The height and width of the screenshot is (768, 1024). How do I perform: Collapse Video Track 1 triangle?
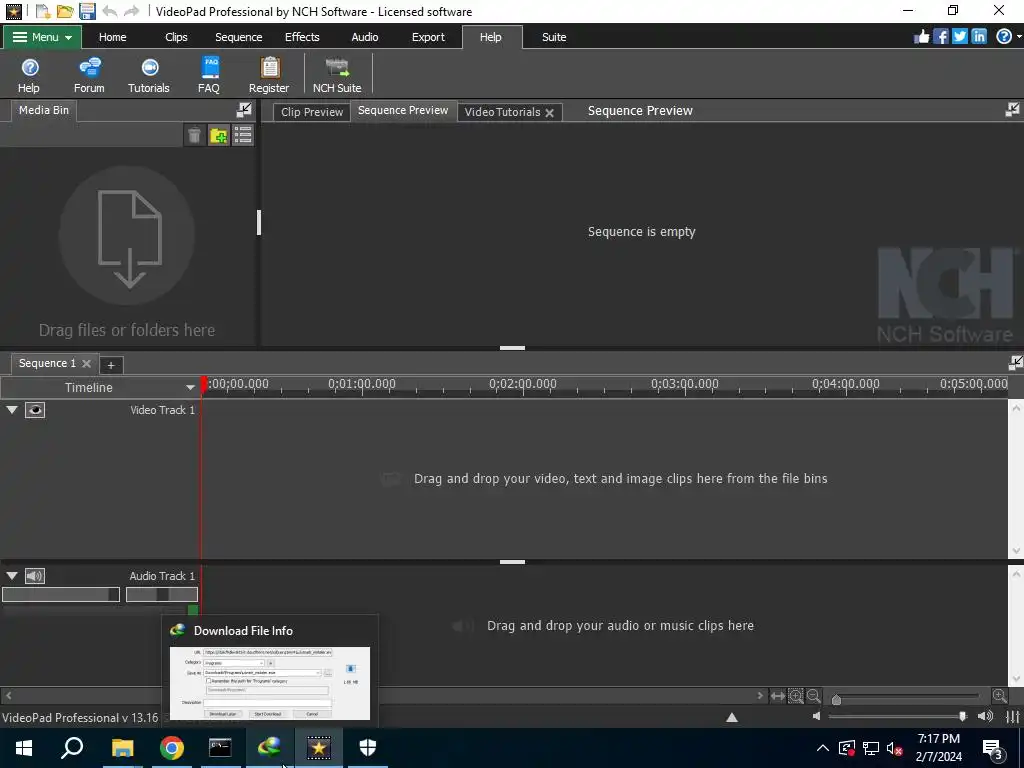(12, 410)
